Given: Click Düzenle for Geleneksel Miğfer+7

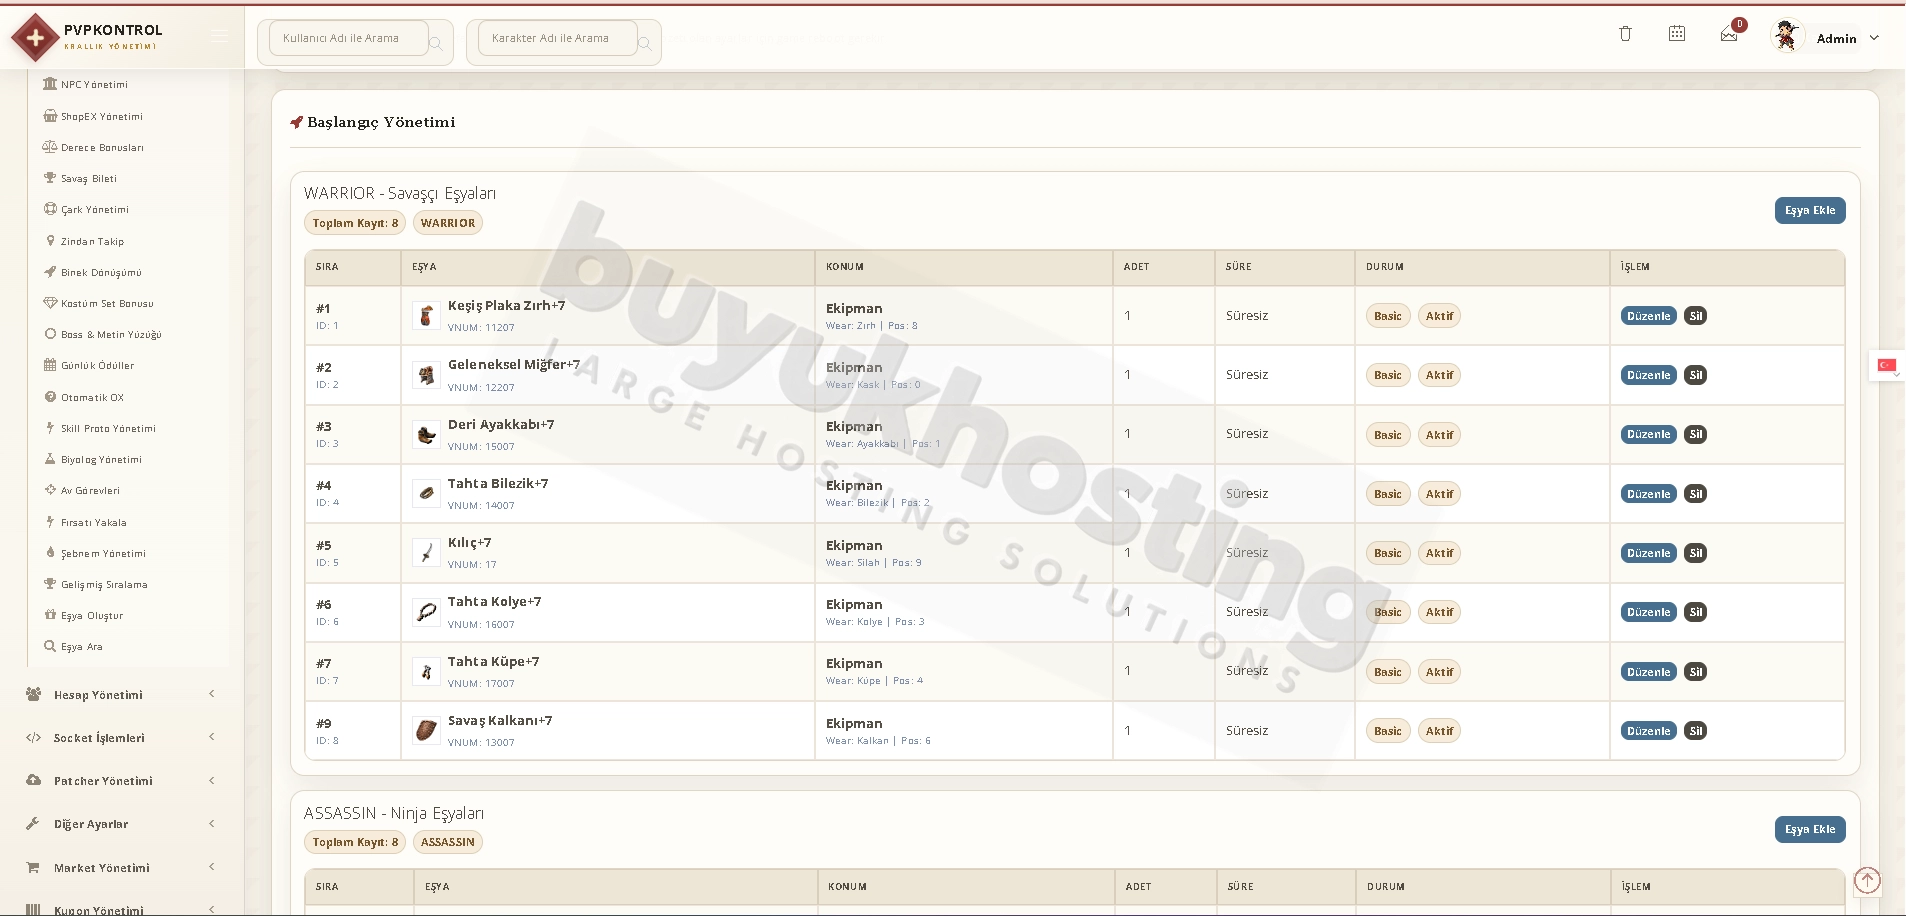Looking at the screenshot, I should click(1649, 375).
